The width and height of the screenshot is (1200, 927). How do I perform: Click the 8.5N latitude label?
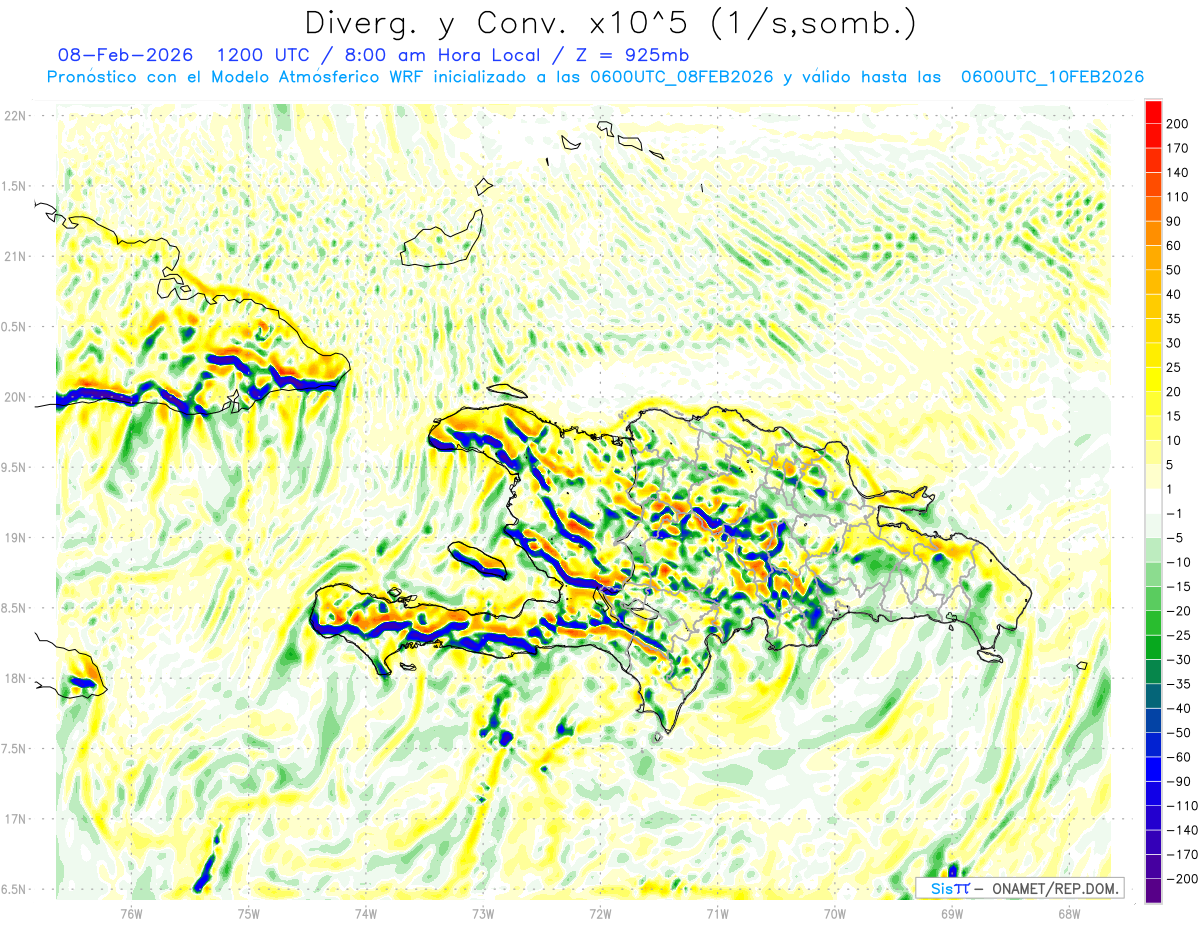pyautogui.click(x=13, y=608)
